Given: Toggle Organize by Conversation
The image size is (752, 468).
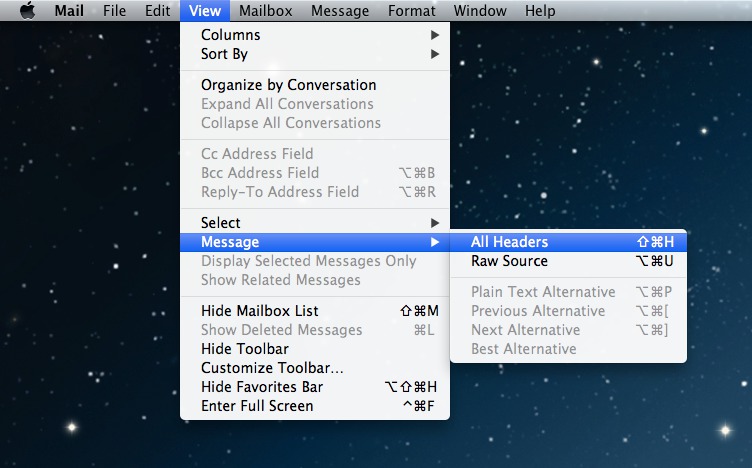Looking at the screenshot, I should pyautogui.click(x=315, y=84).
